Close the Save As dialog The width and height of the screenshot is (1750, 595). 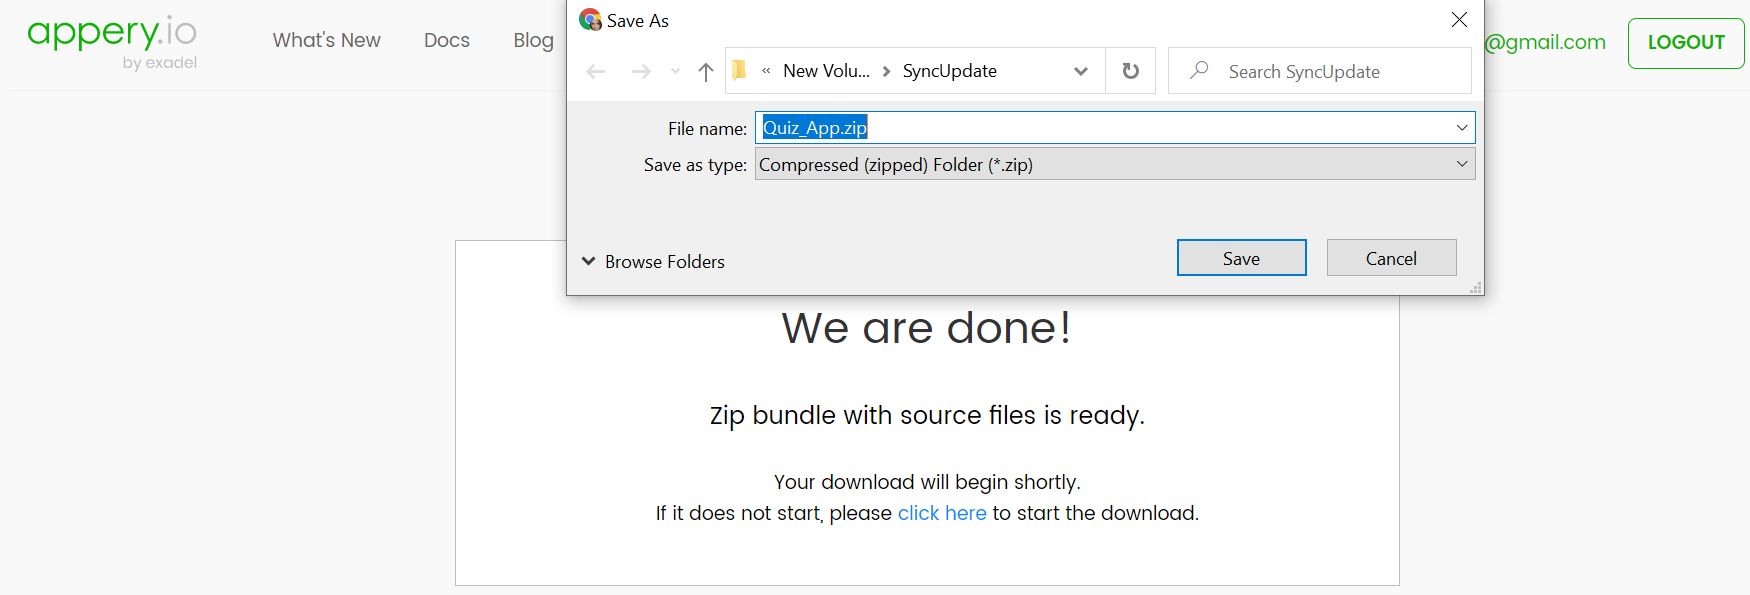point(1459,20)
